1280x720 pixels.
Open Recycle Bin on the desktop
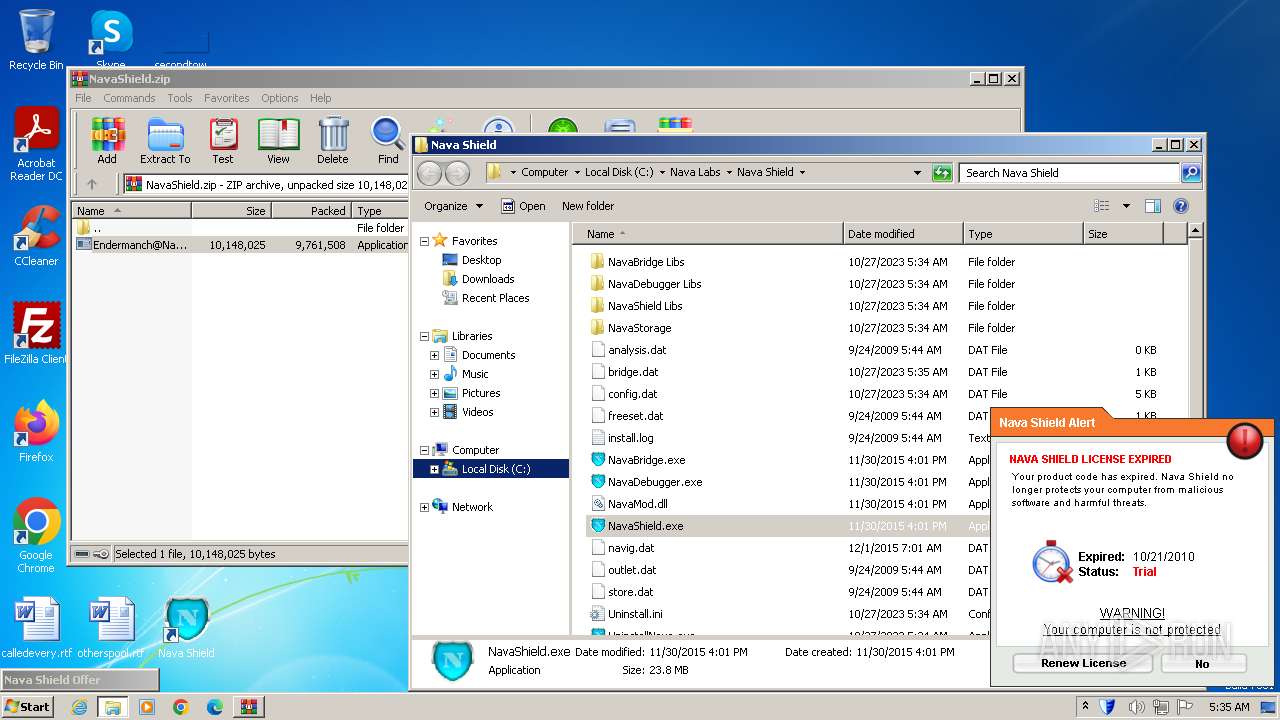point(36,40)
